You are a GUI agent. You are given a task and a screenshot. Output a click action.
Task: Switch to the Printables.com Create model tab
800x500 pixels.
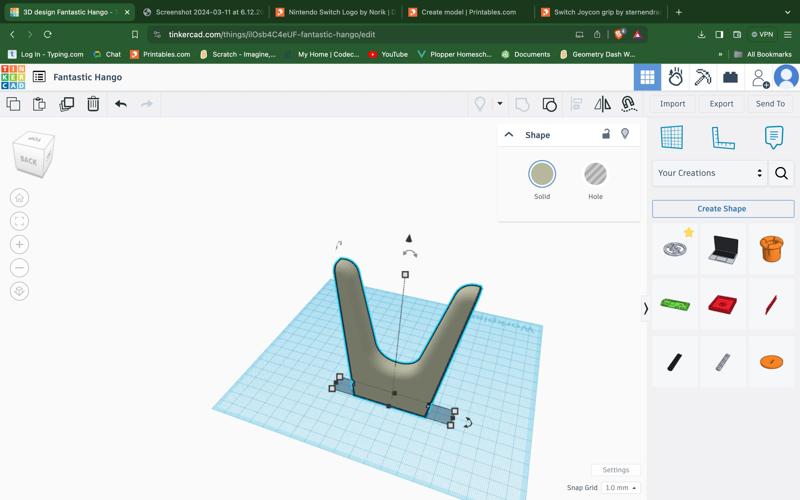467,12
